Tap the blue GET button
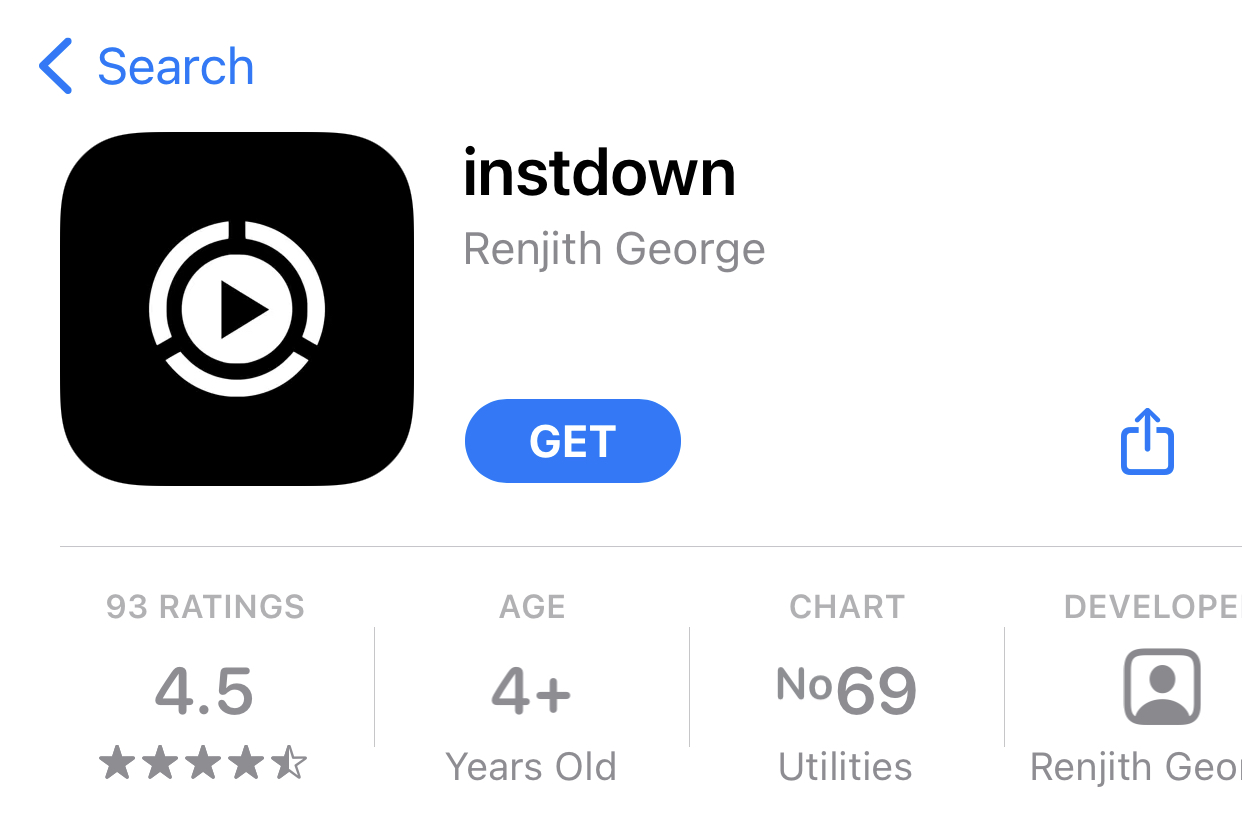The width and height of the screenshot is (1242, 839). click(x=572, y=441)
